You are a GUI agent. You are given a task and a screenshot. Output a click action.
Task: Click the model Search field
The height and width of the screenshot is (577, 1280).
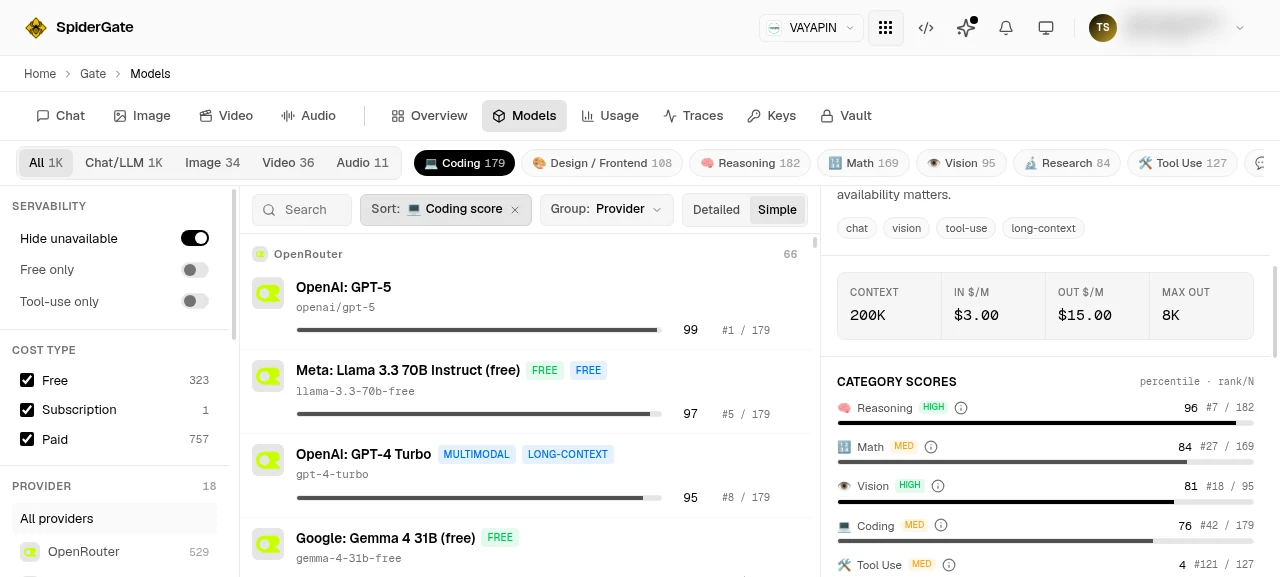point(302,210)
